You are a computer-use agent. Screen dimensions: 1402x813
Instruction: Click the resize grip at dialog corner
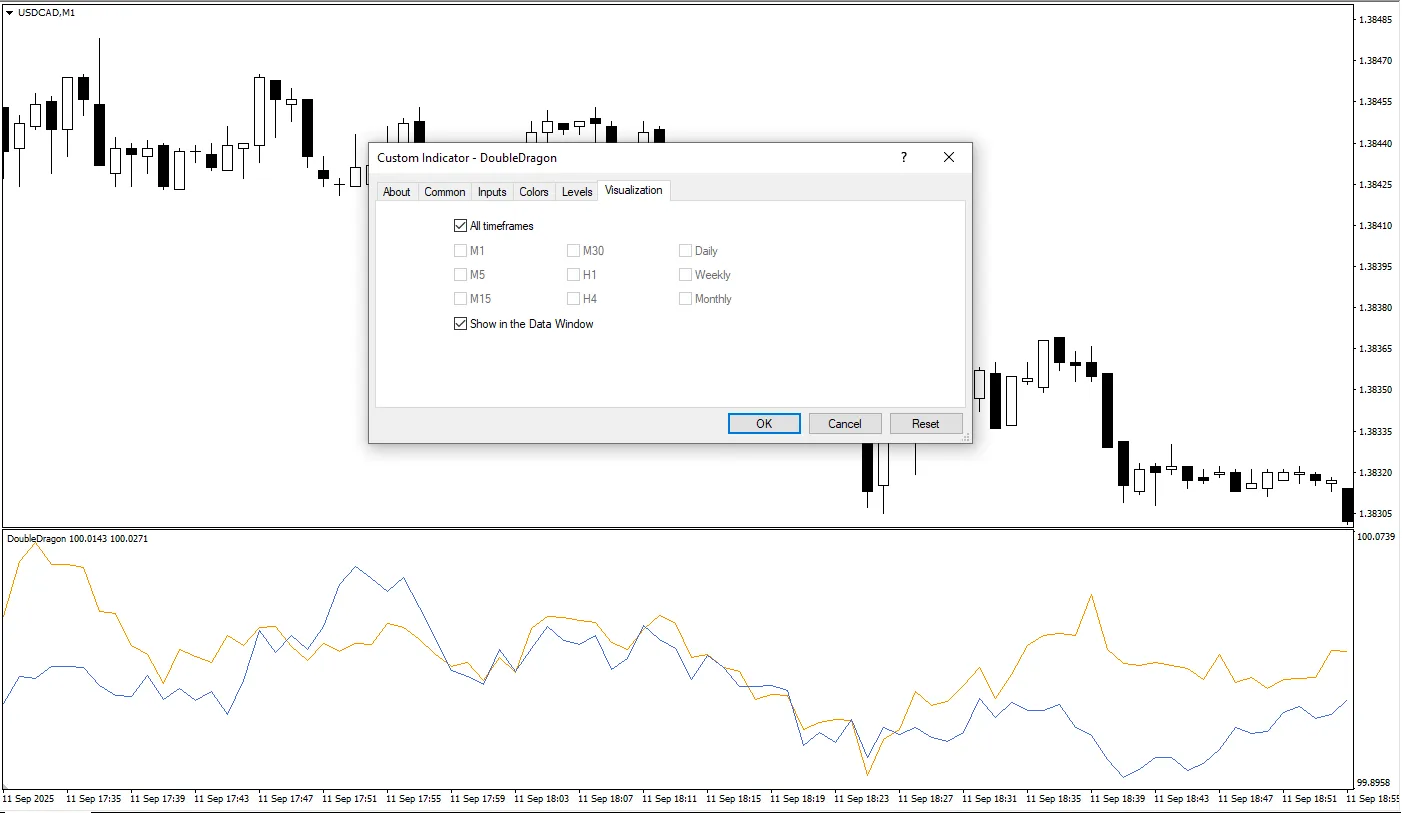click(966, 438)
